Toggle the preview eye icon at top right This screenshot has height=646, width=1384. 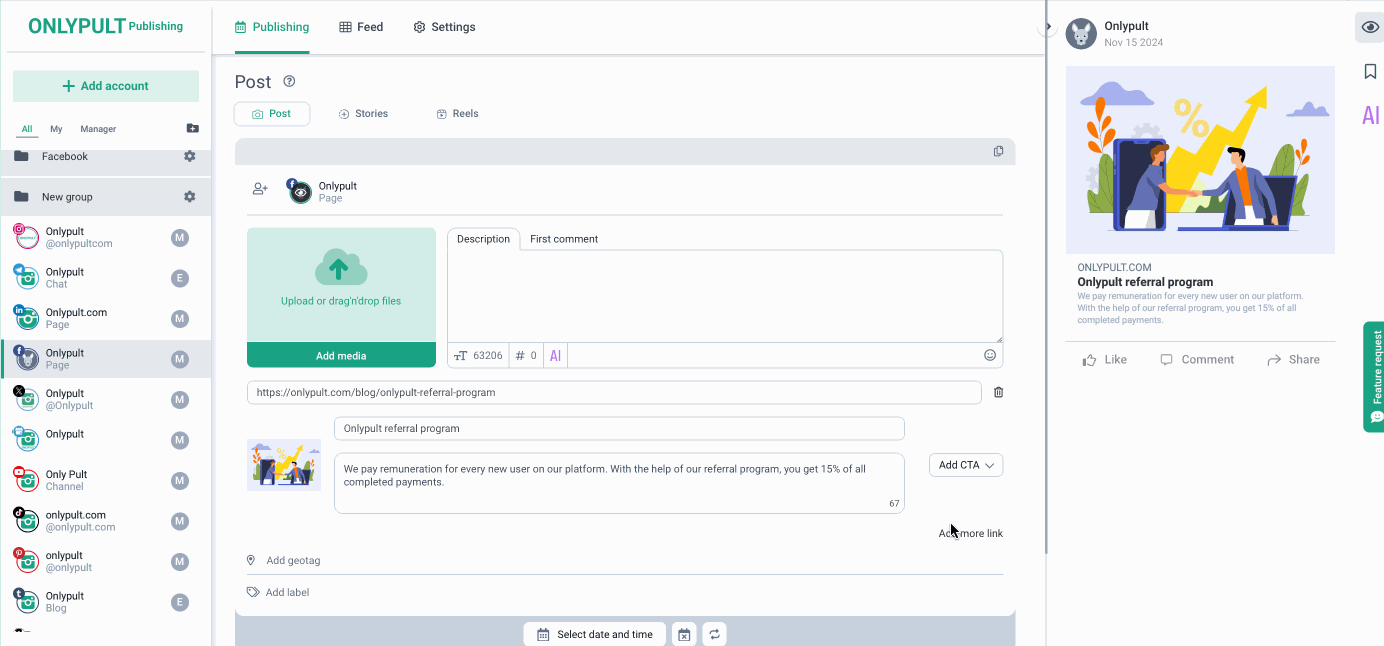point(1370,27)
